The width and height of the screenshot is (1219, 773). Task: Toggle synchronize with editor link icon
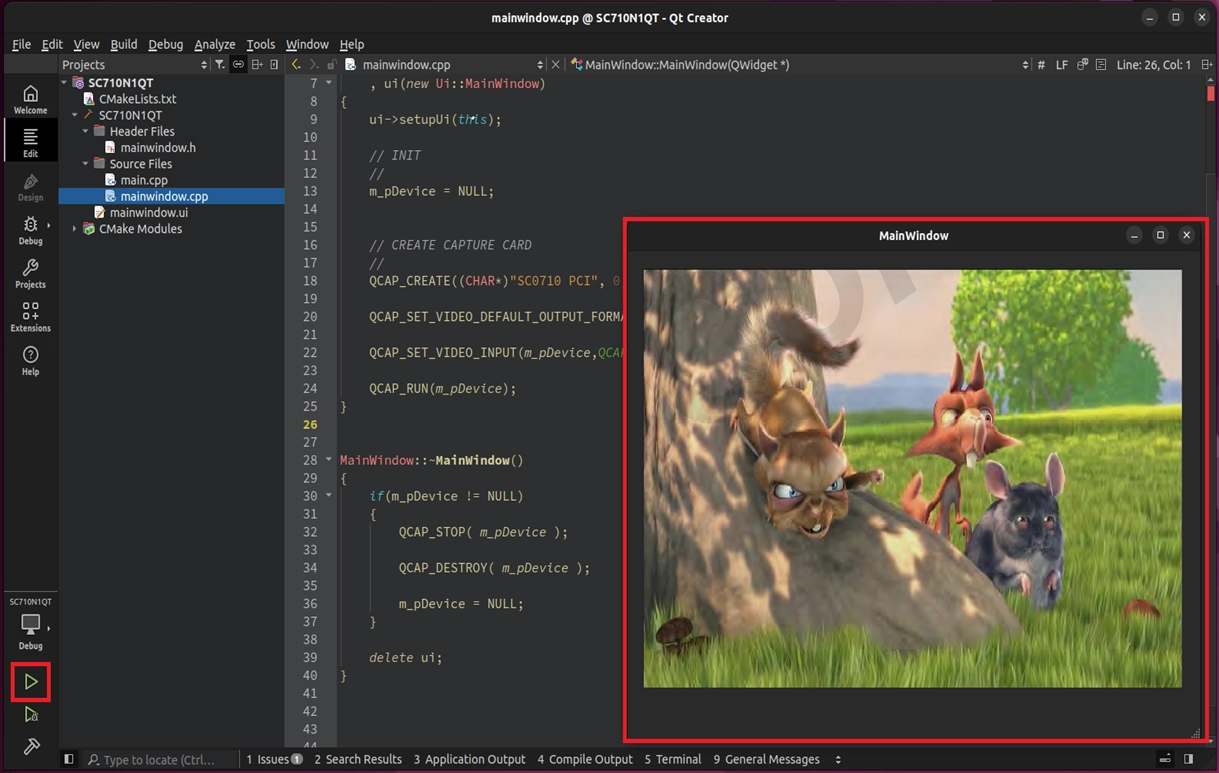[x=238, y=65]
